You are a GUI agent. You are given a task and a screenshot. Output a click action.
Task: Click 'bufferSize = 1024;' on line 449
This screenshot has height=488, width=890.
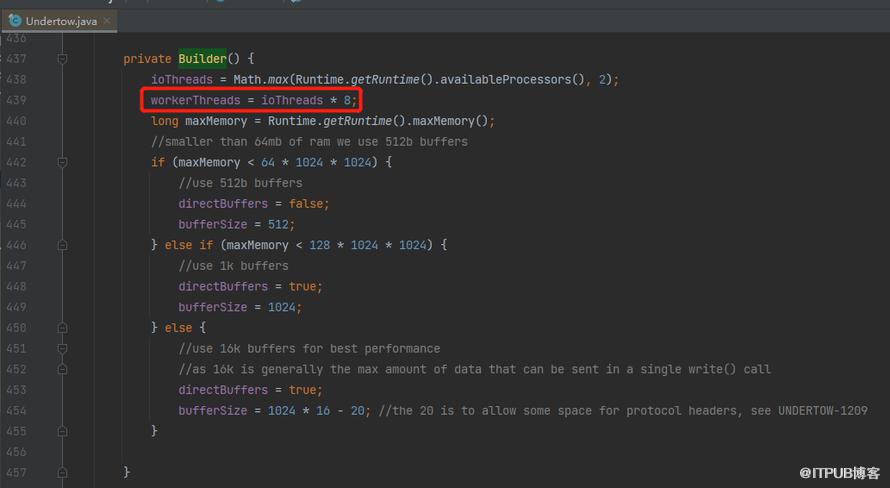pyautogui.click(x=240, y=308)
